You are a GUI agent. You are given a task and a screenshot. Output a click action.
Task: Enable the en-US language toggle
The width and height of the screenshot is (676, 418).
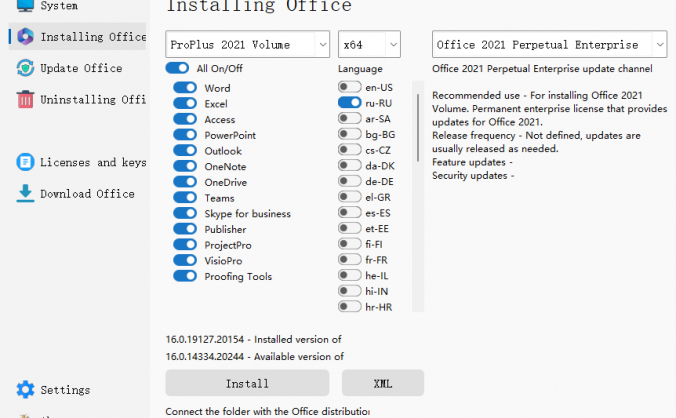(350, 87)
